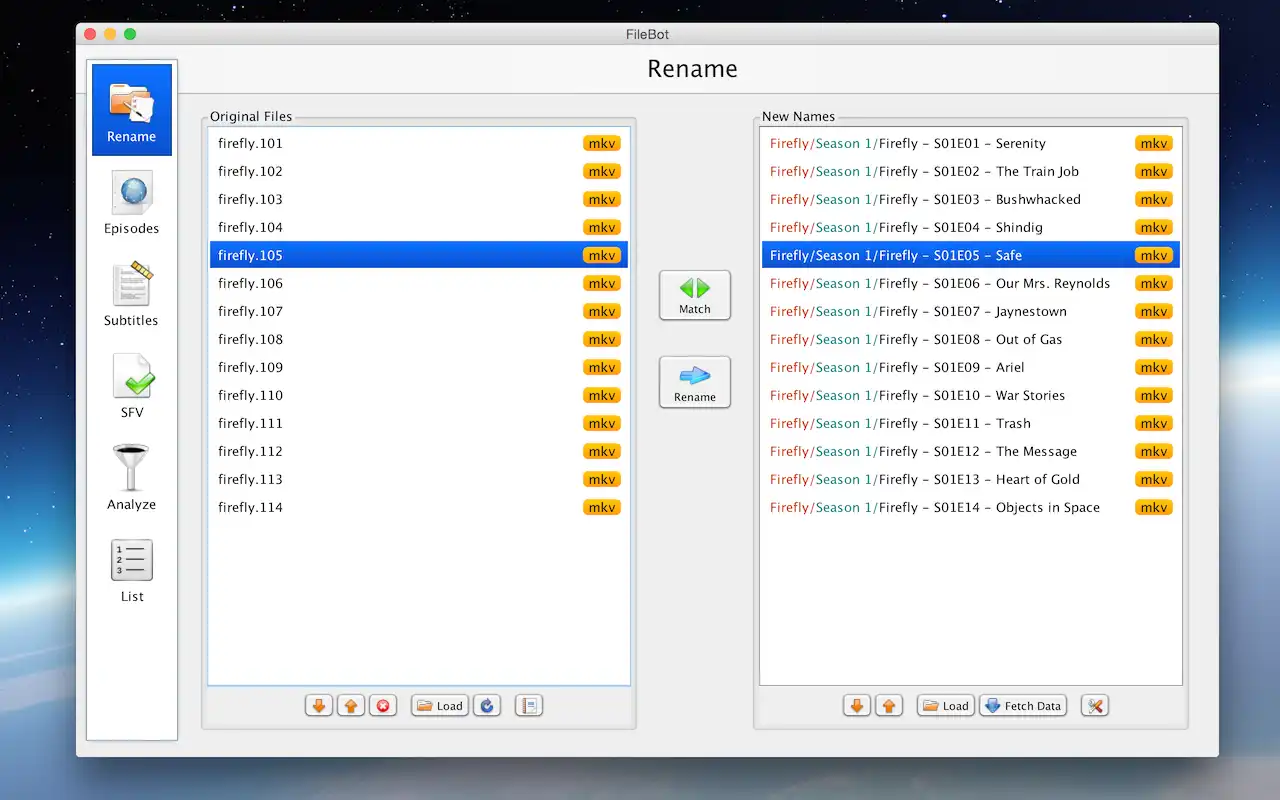Select firefly.101 in Original Files

[419, 143]
